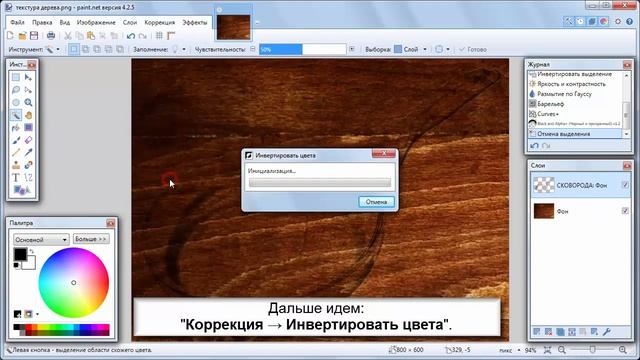This screenshot has height=360, width=640.
Task: Click the wood texture image thumbnail tab
Action: (x=233, y=27)
